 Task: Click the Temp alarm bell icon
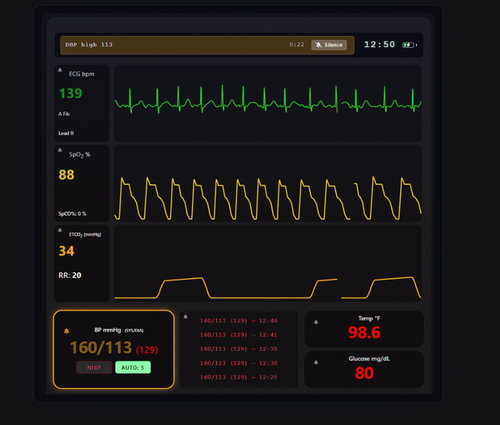coord(316,322)
